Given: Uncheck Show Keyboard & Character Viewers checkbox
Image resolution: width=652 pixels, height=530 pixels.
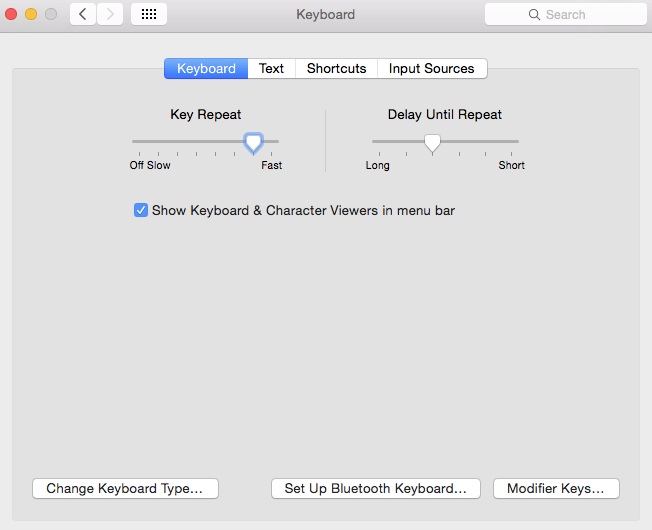Looking at the screenshot, I should tap(141, 210).
